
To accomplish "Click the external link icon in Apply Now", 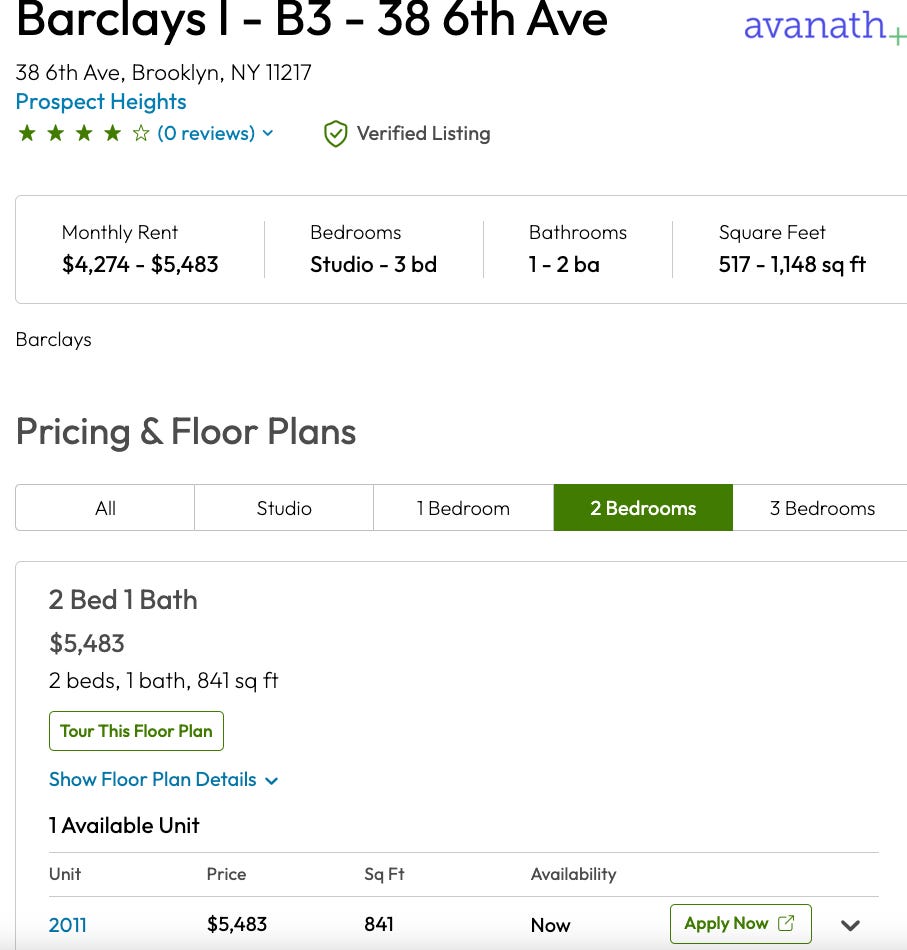I will [786, 923].
